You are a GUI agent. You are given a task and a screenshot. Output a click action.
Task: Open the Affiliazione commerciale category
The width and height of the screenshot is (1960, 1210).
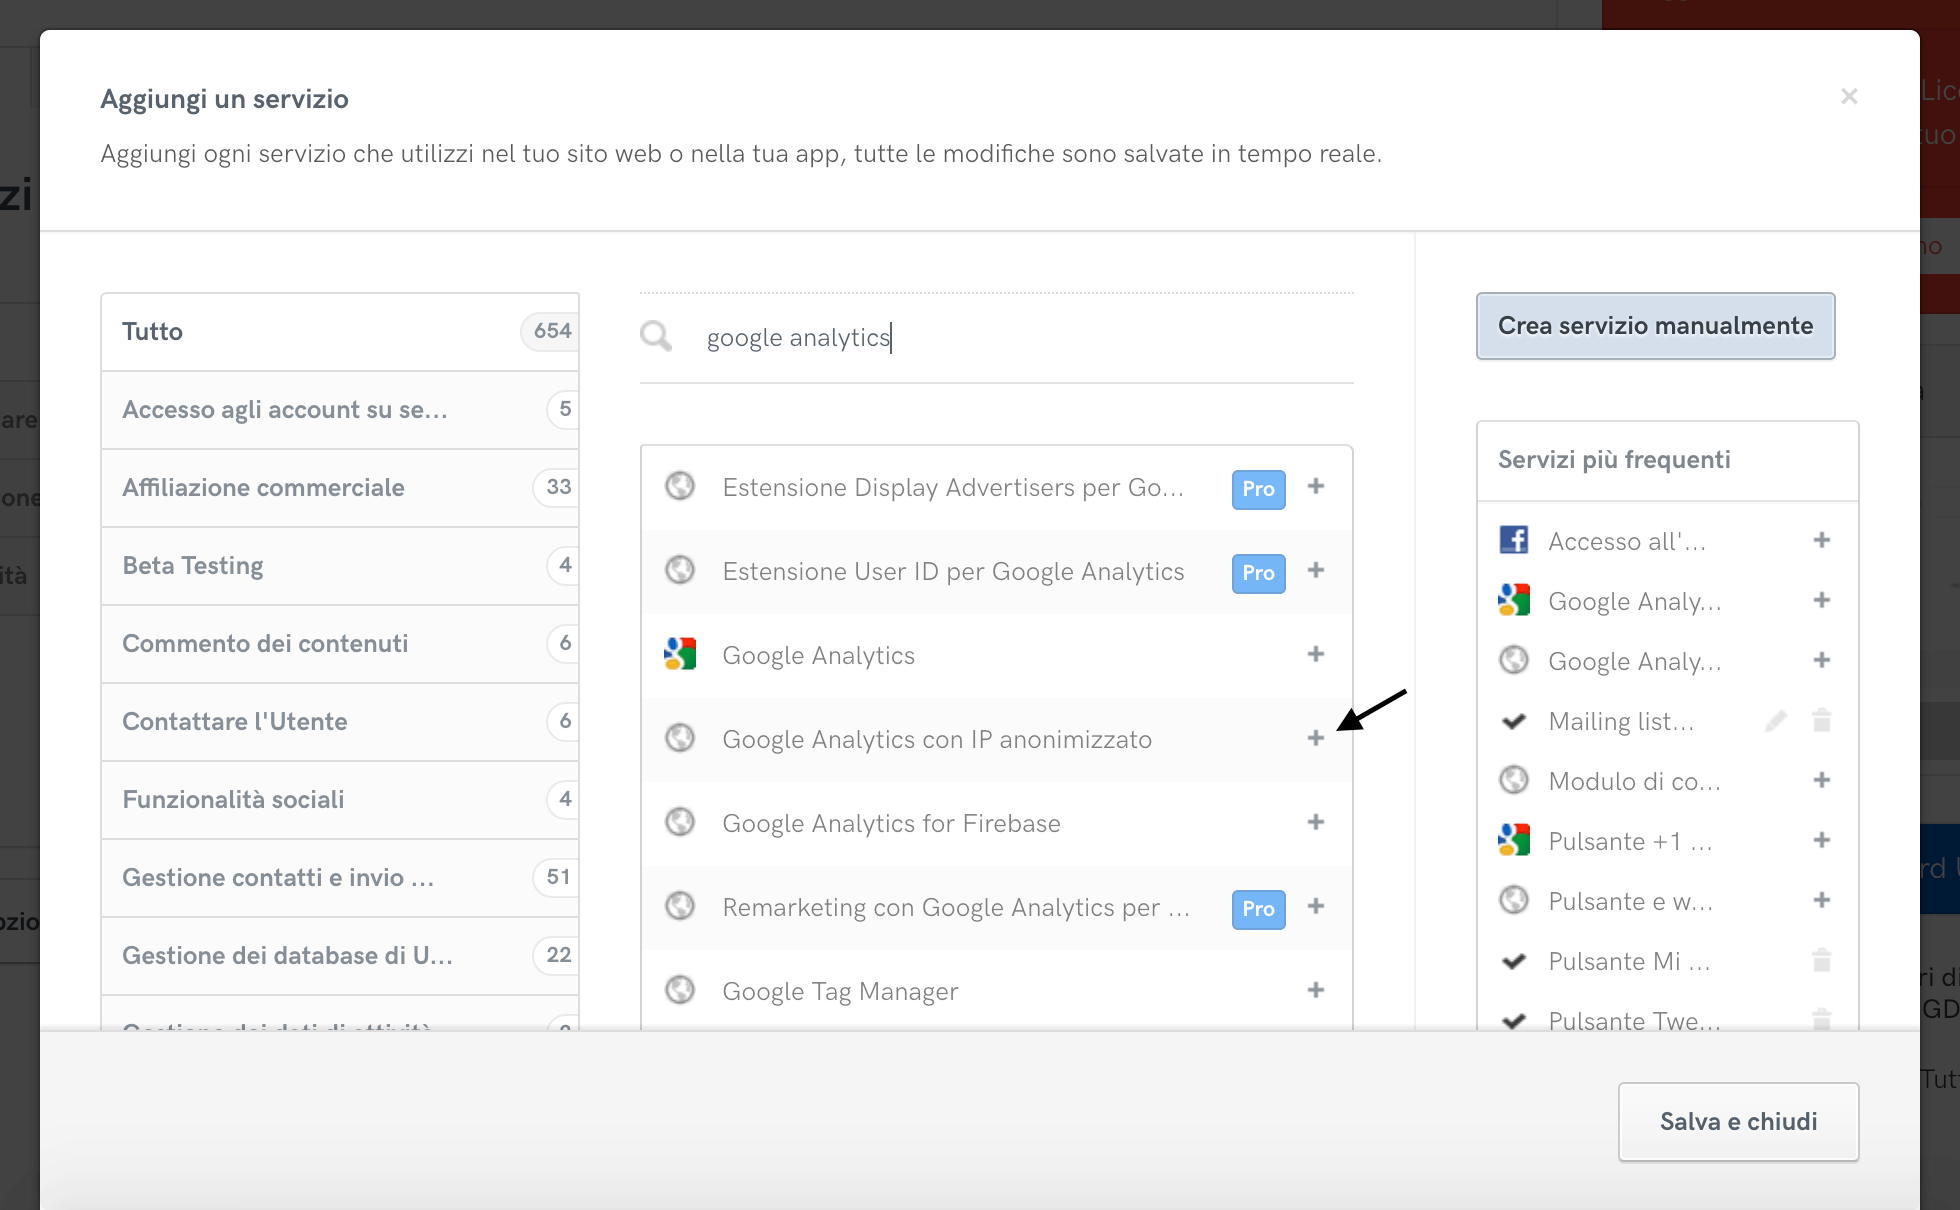pos(340,487)
